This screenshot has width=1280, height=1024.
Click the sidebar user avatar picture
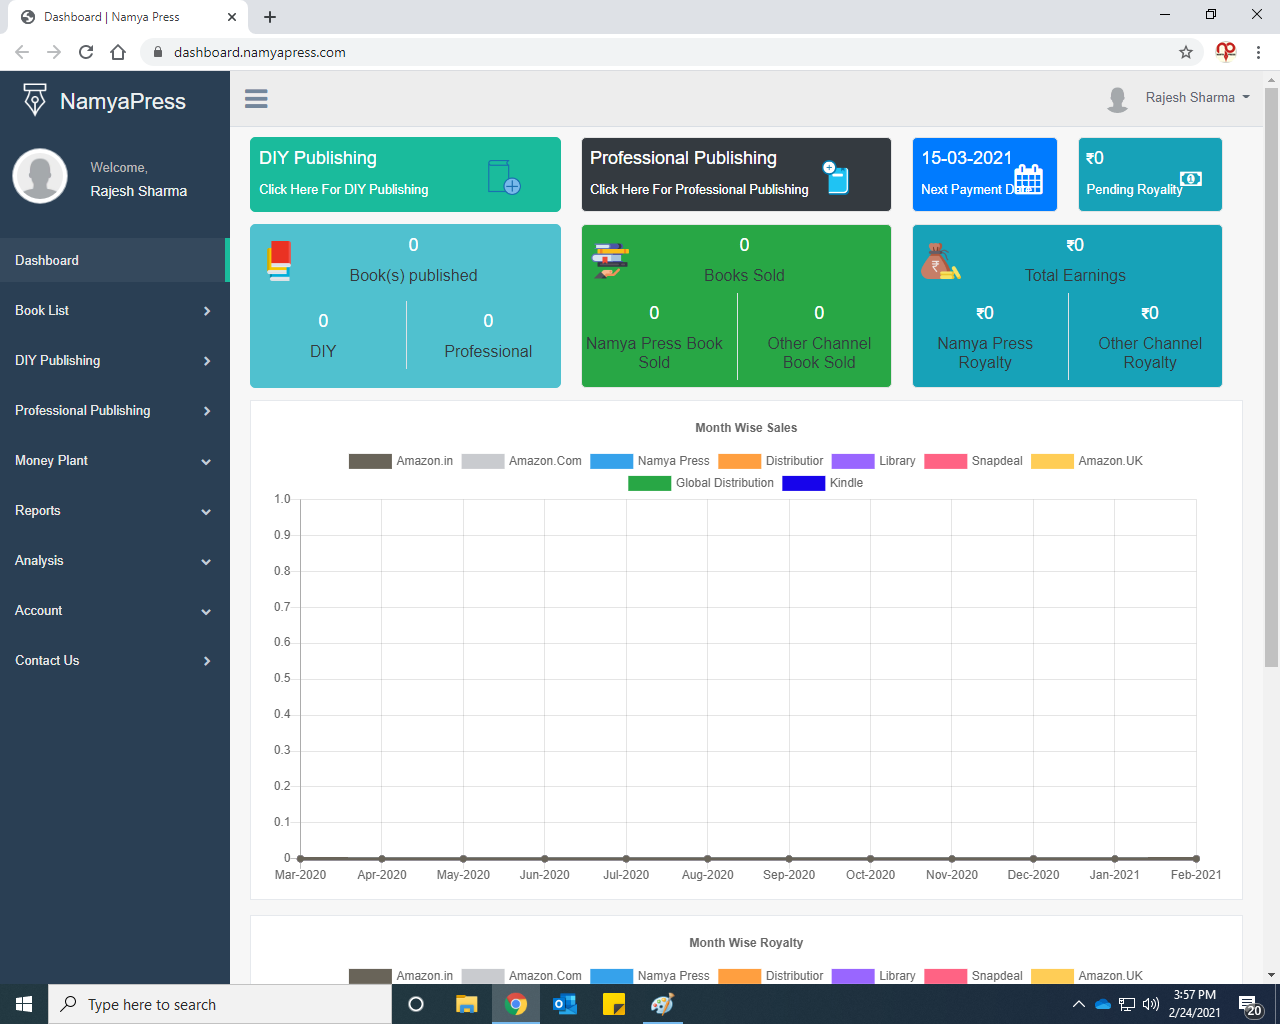[40, 176]
